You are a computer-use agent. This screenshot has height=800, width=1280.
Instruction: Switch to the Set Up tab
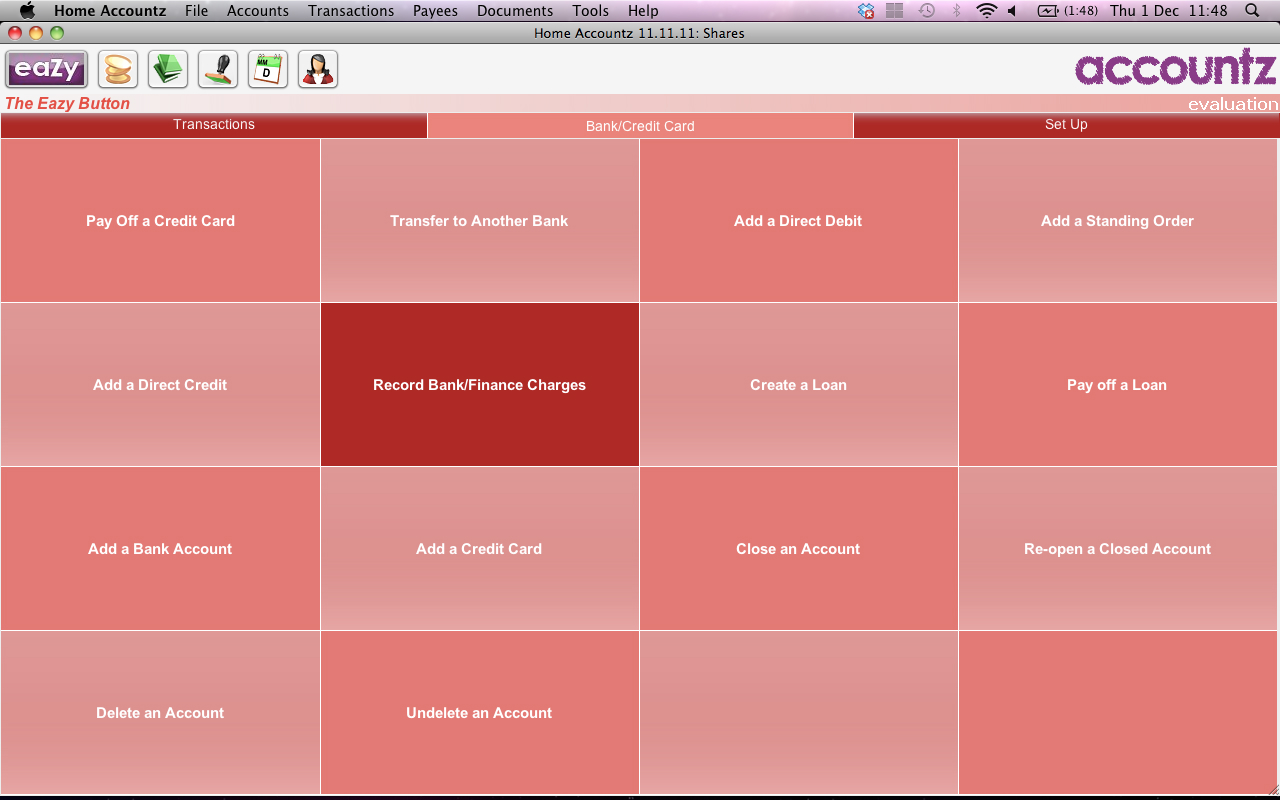[1066, 125]
